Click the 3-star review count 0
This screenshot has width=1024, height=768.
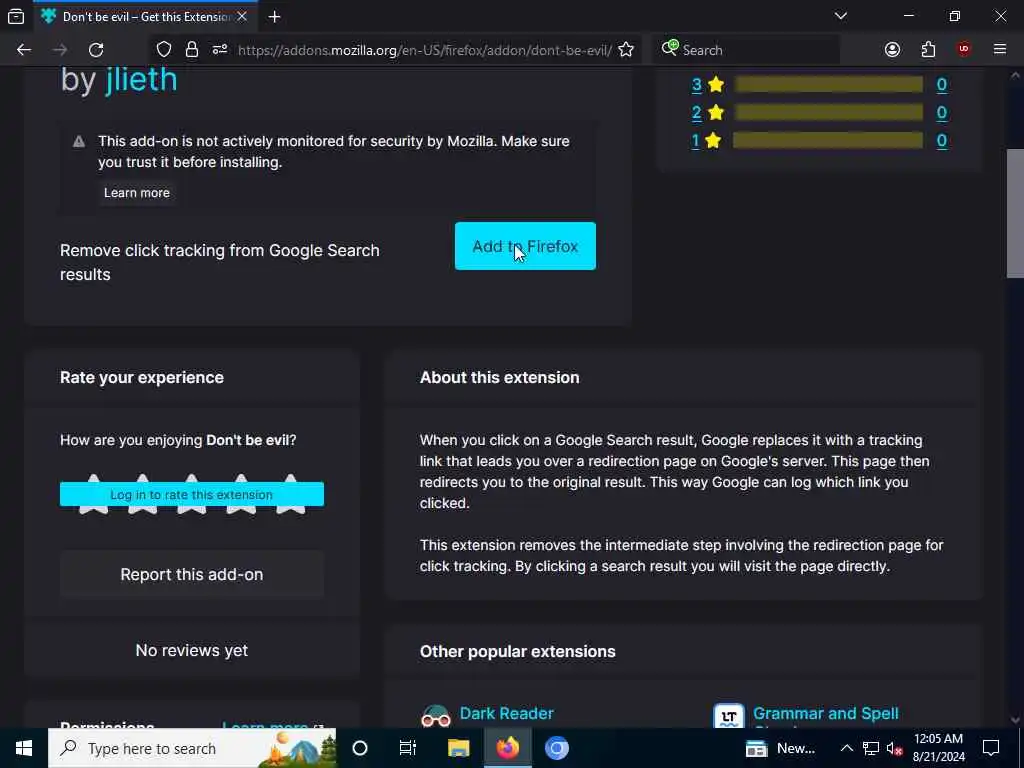[942, 84]
